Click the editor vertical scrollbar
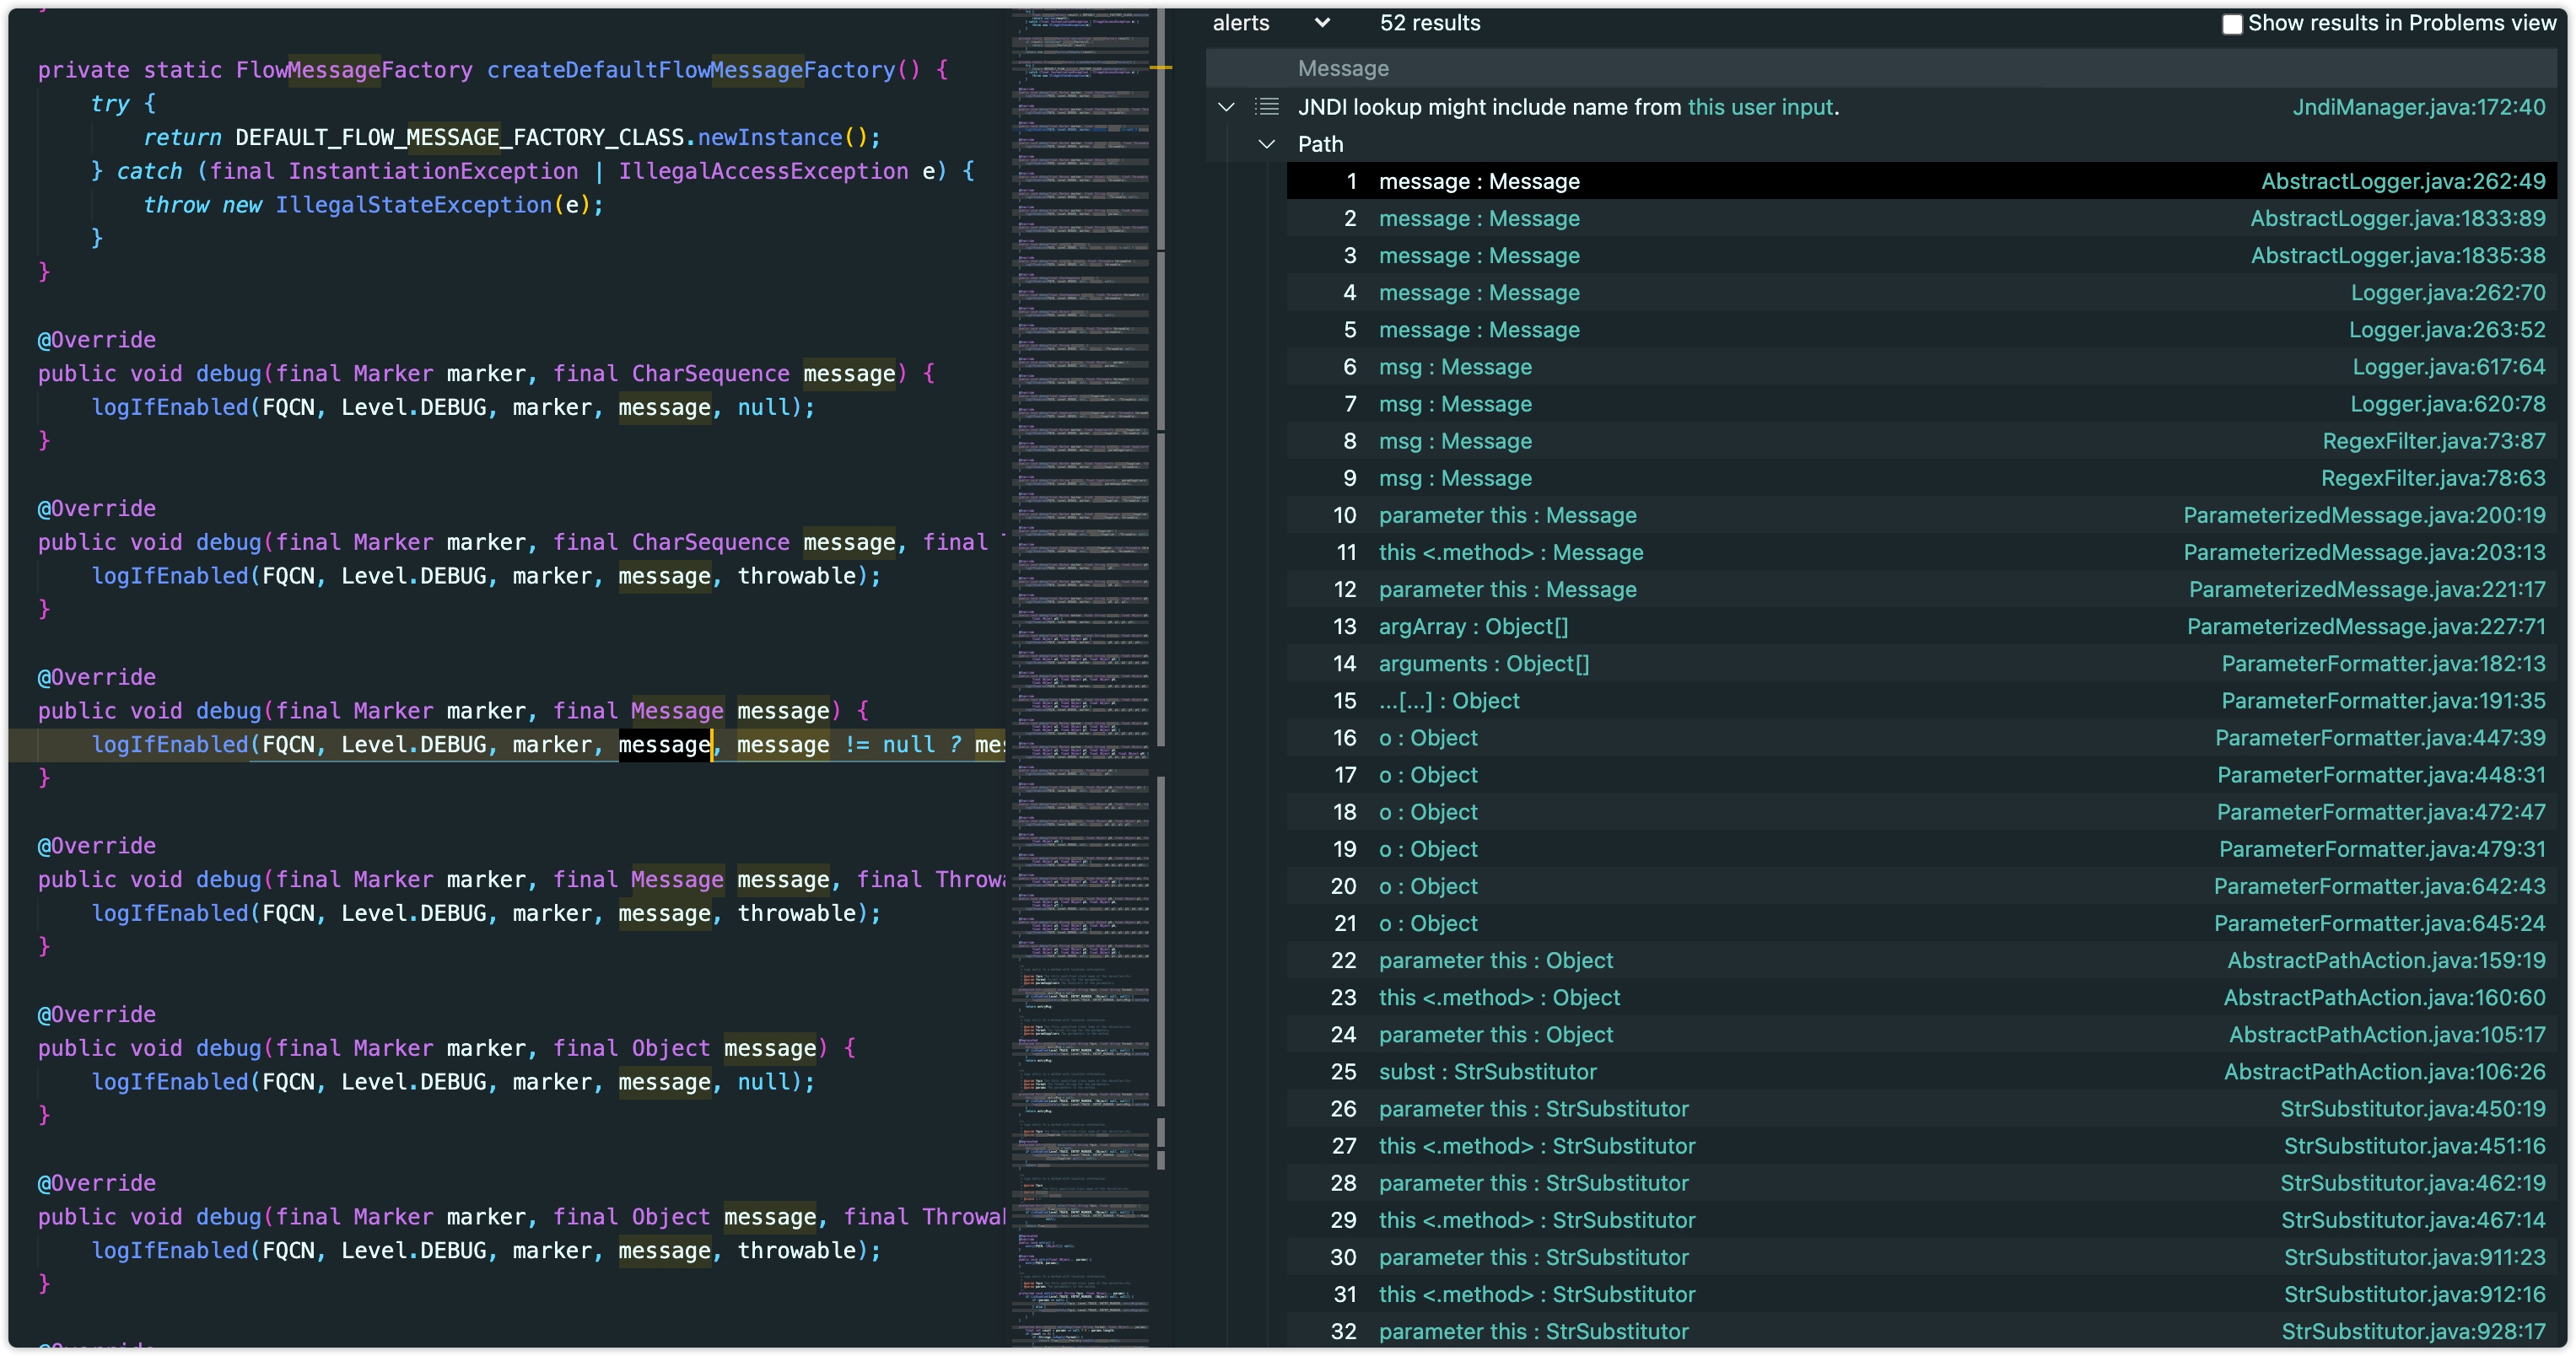The height and width of the screenshot is (1356, 2576). point(1161,678)
